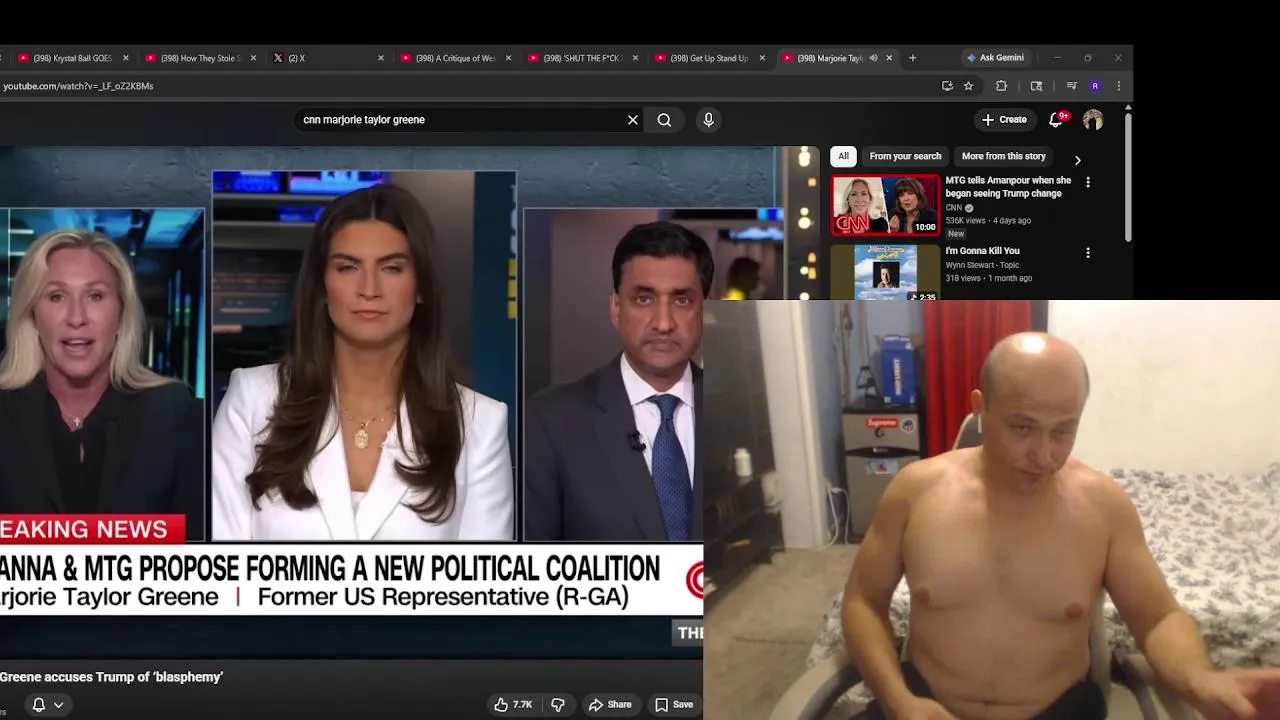Viewport: 1280px width, 720px height.
Task: Click the YouTube search magnifier button
Action: tap(664, 120)
